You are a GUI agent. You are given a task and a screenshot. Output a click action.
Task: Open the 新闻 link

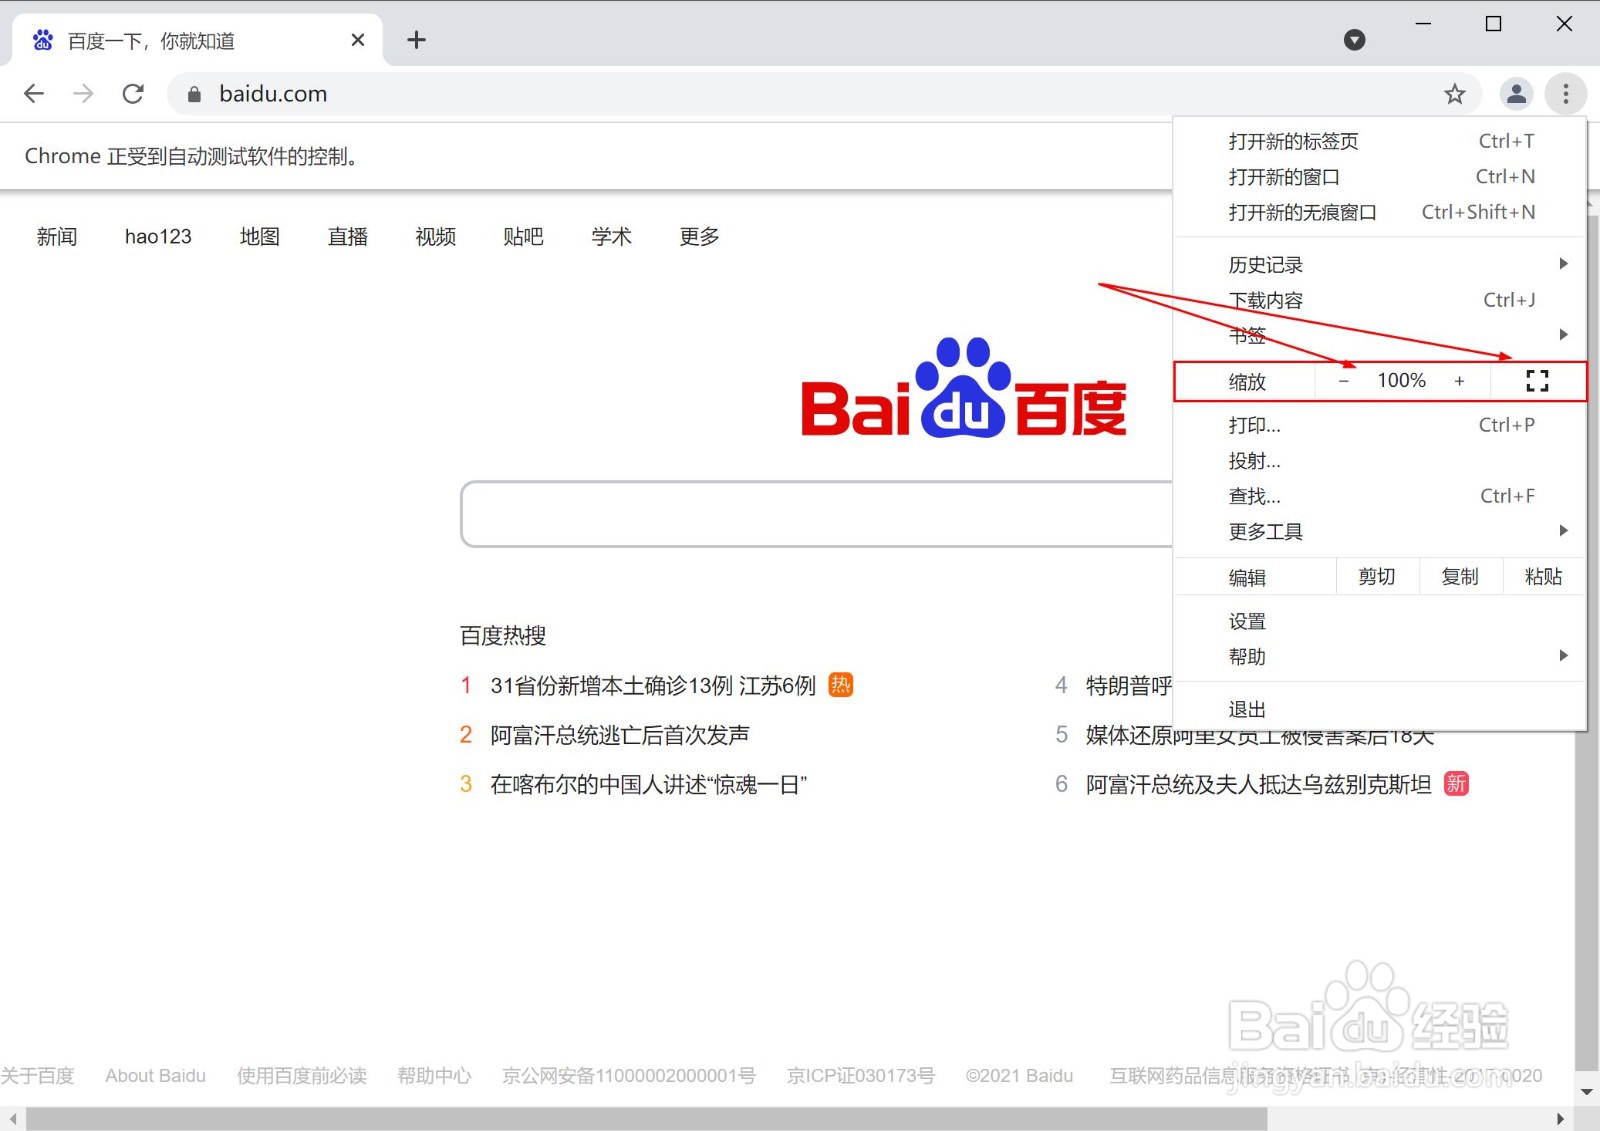pos(57,237)
